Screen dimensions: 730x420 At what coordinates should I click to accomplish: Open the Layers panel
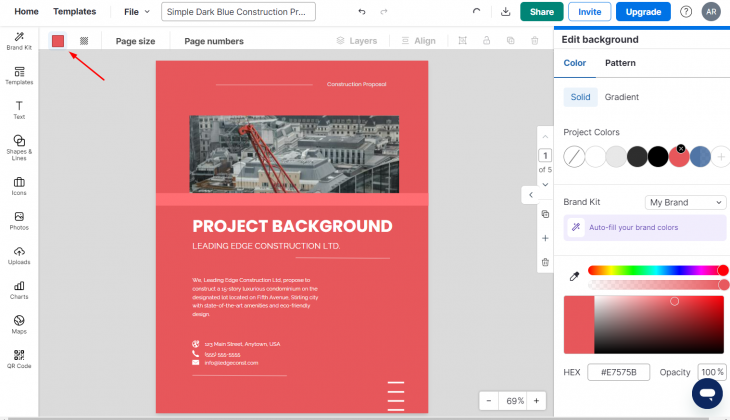click(x=357, y=41)
